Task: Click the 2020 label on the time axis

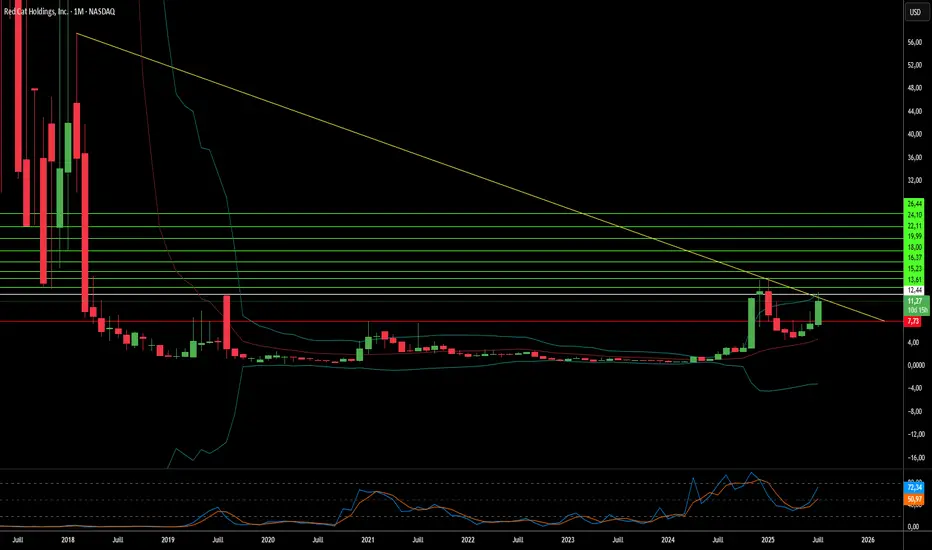Action: coord(268,539)
